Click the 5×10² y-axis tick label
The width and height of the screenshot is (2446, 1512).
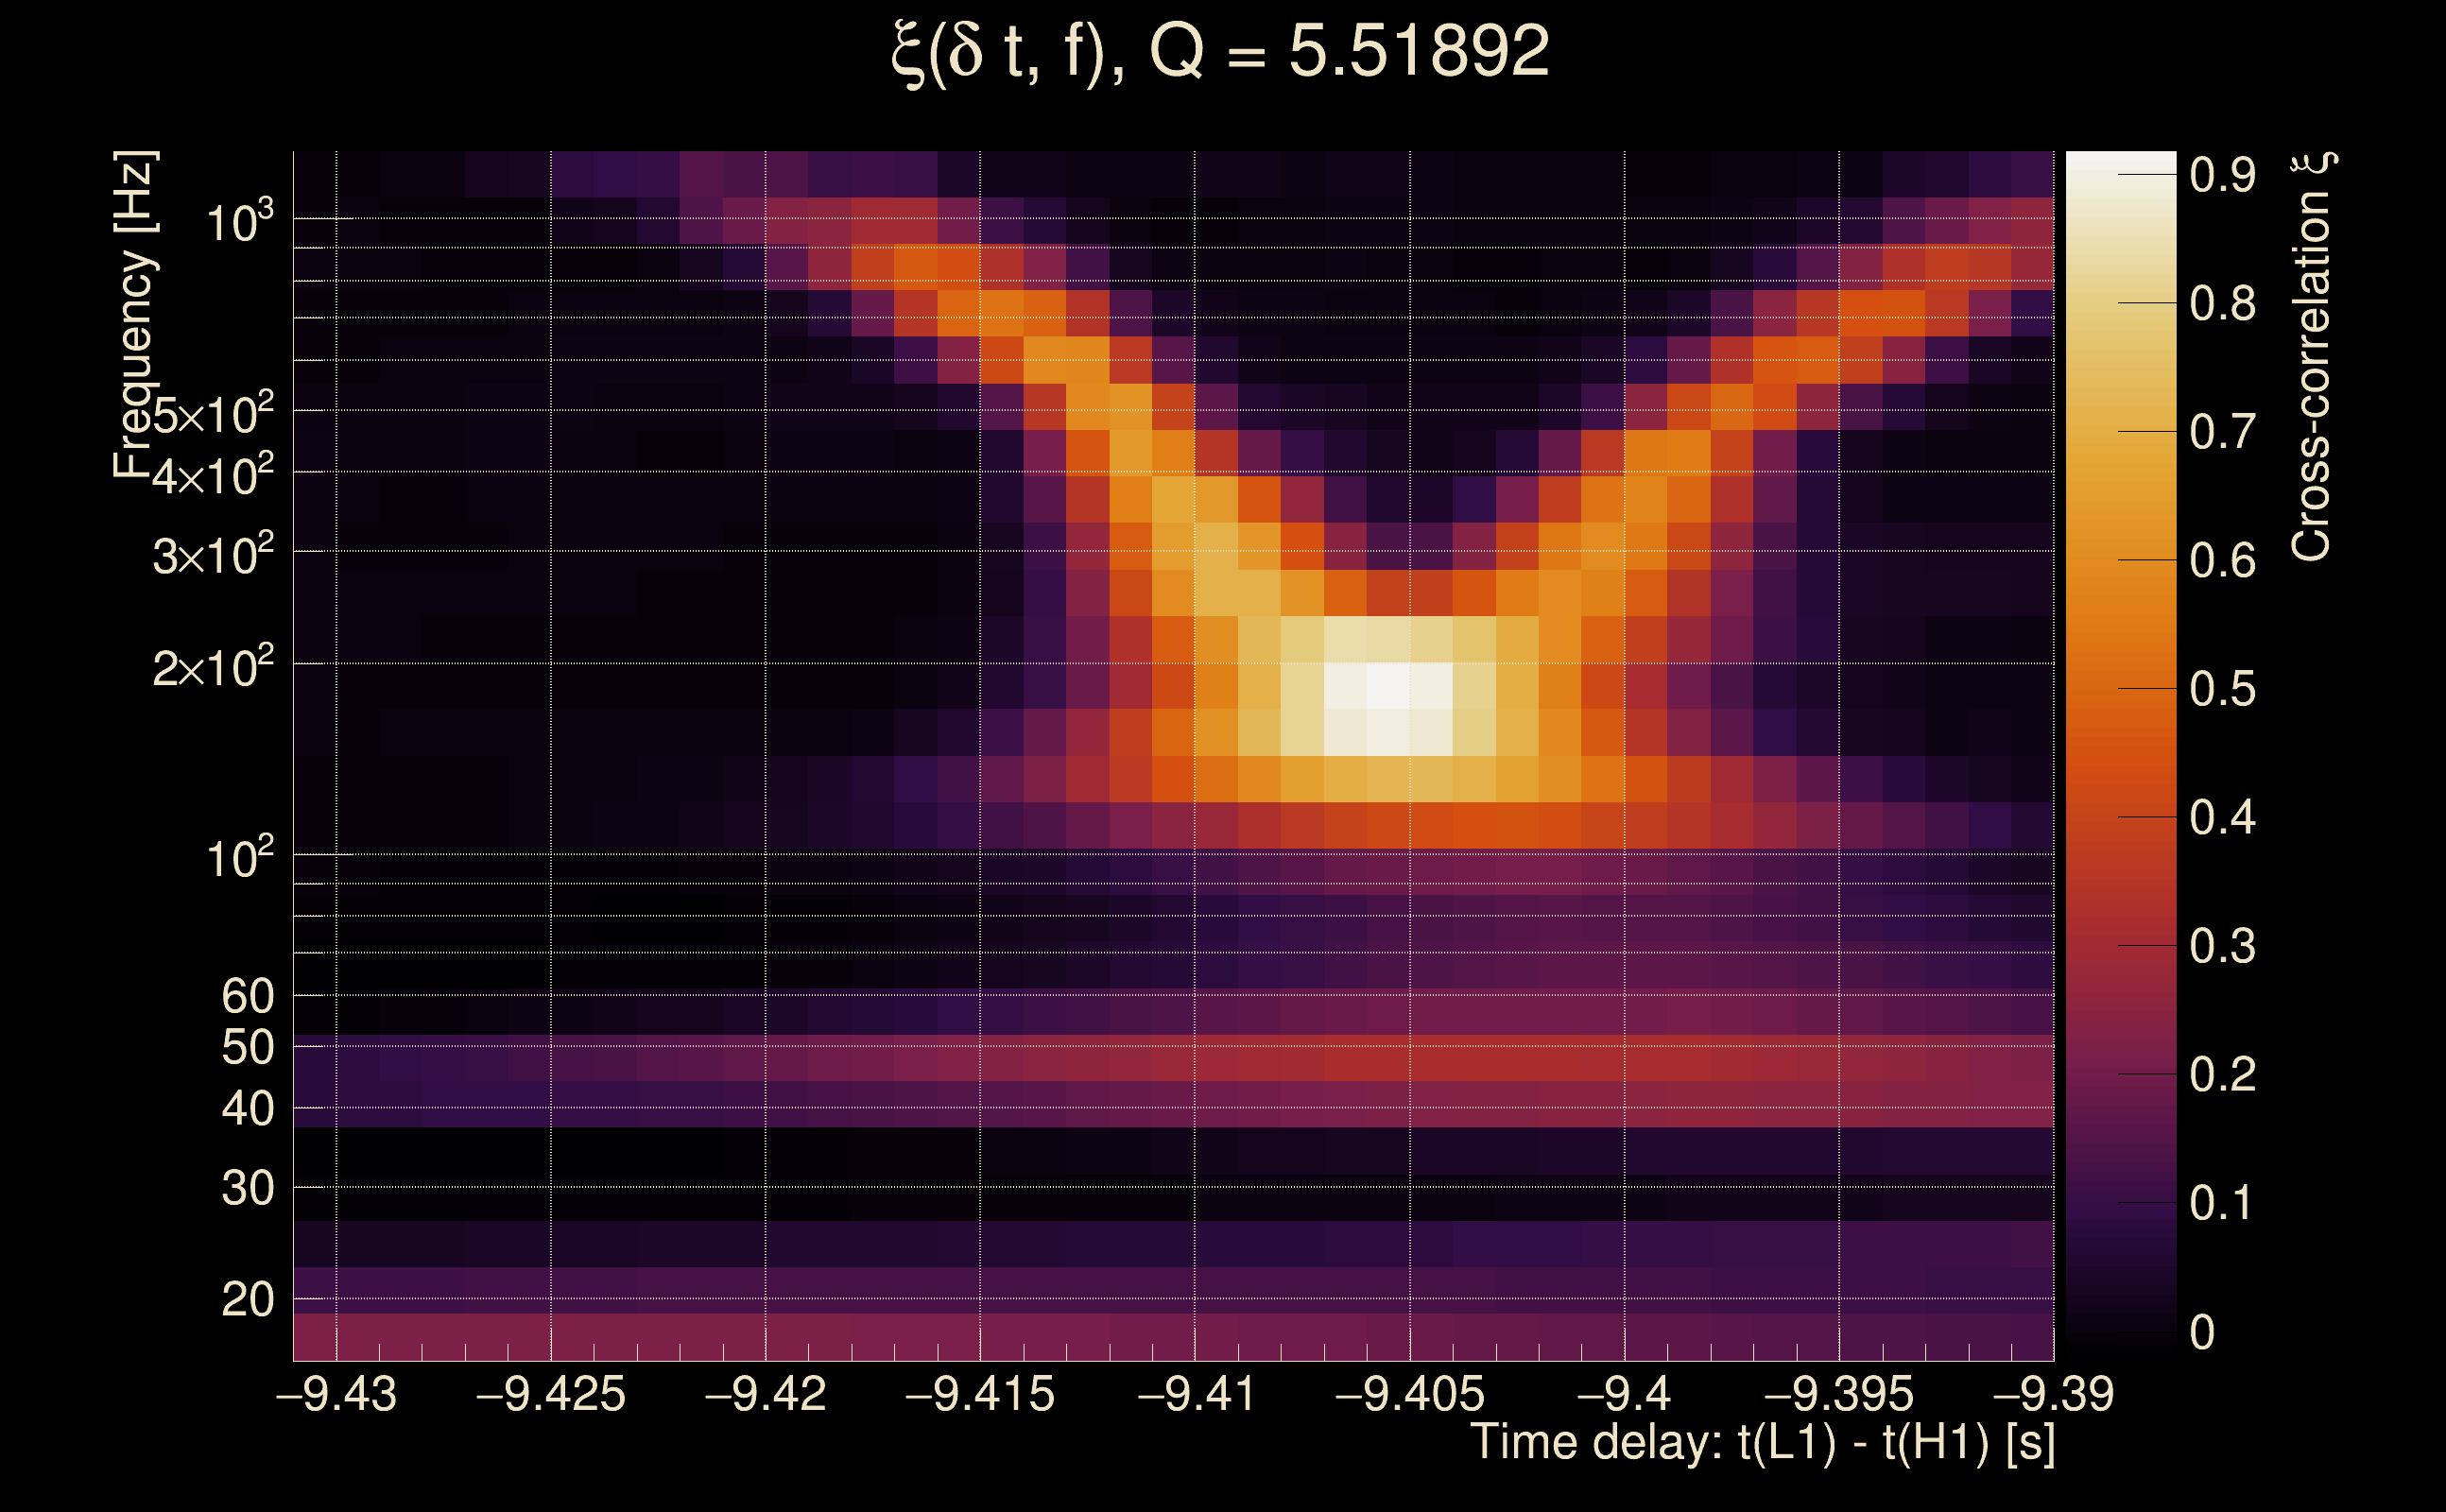(213, 413)
